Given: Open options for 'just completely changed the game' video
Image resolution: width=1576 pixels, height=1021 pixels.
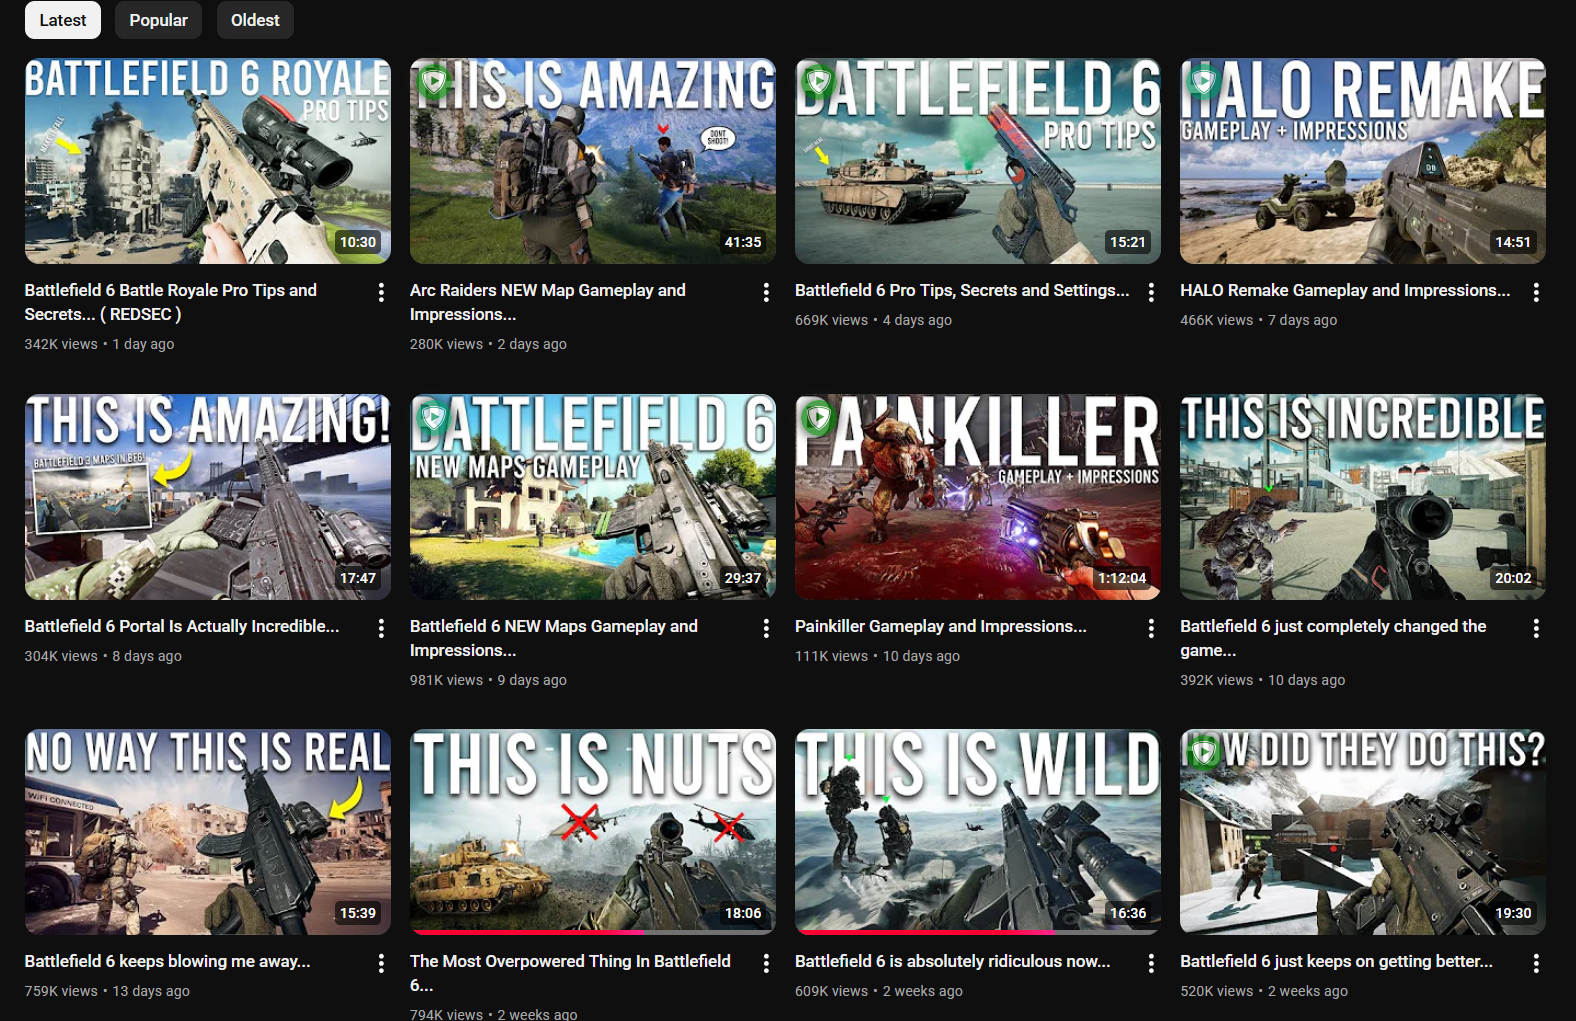Looking at the screenshot, I should coord(1536,628).
